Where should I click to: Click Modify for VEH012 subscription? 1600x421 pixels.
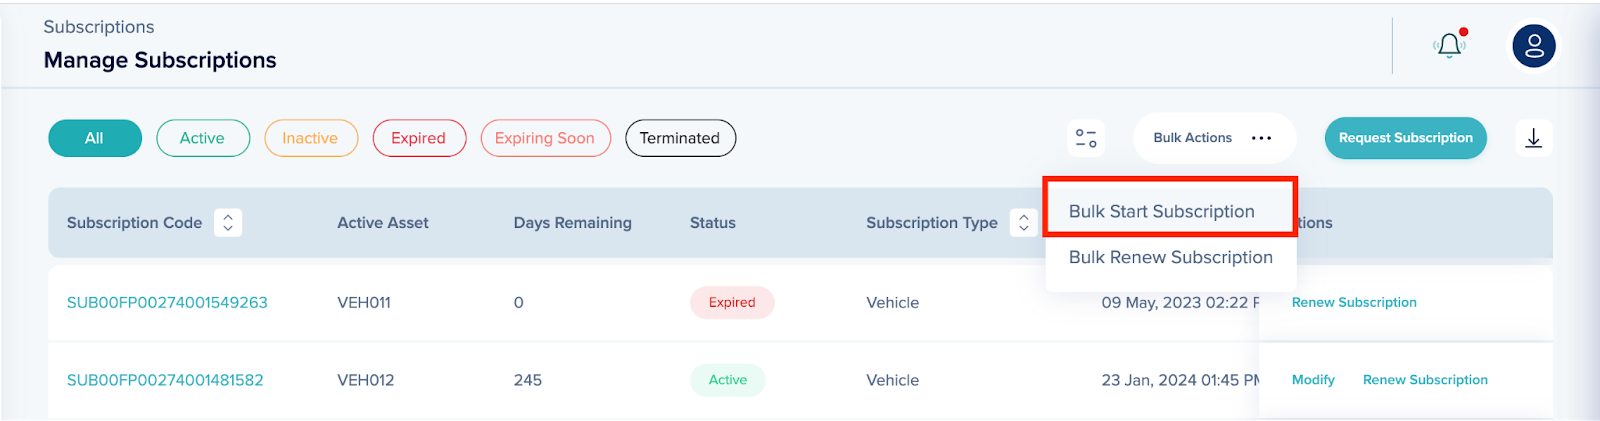[1312, 380]
